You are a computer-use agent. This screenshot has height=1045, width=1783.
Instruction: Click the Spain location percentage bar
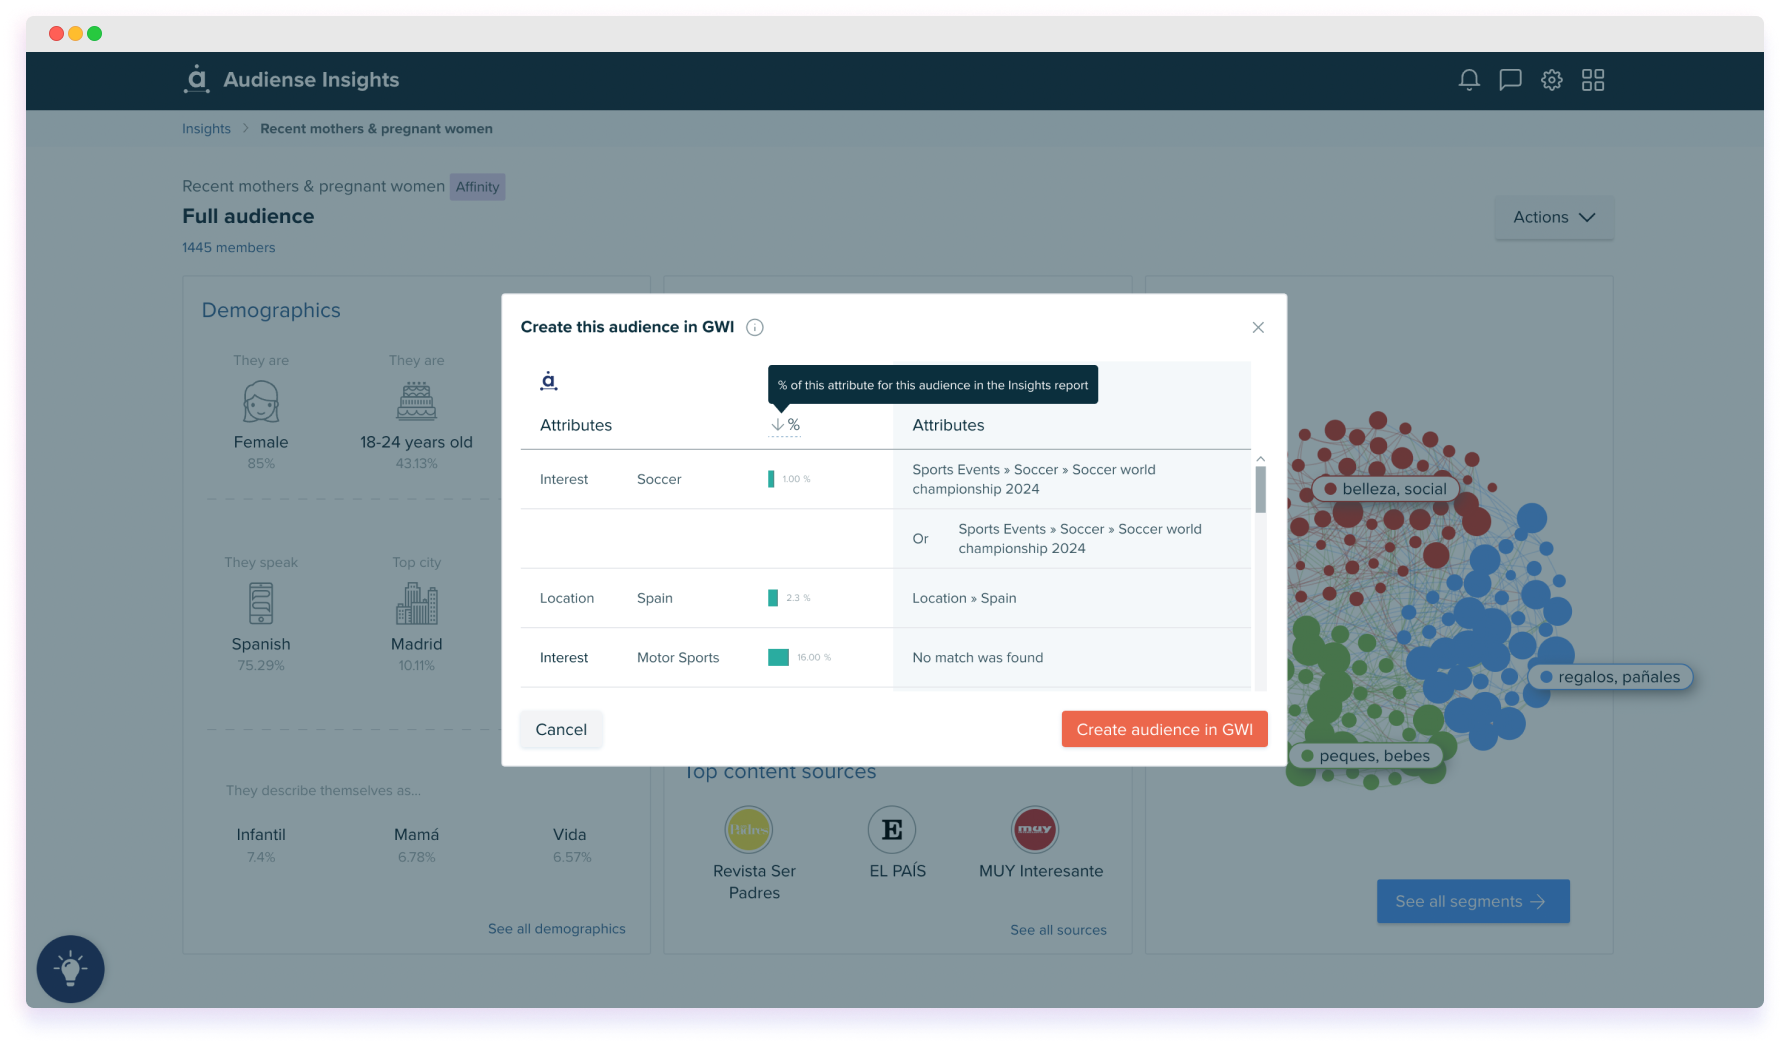[x=773, y=598]
